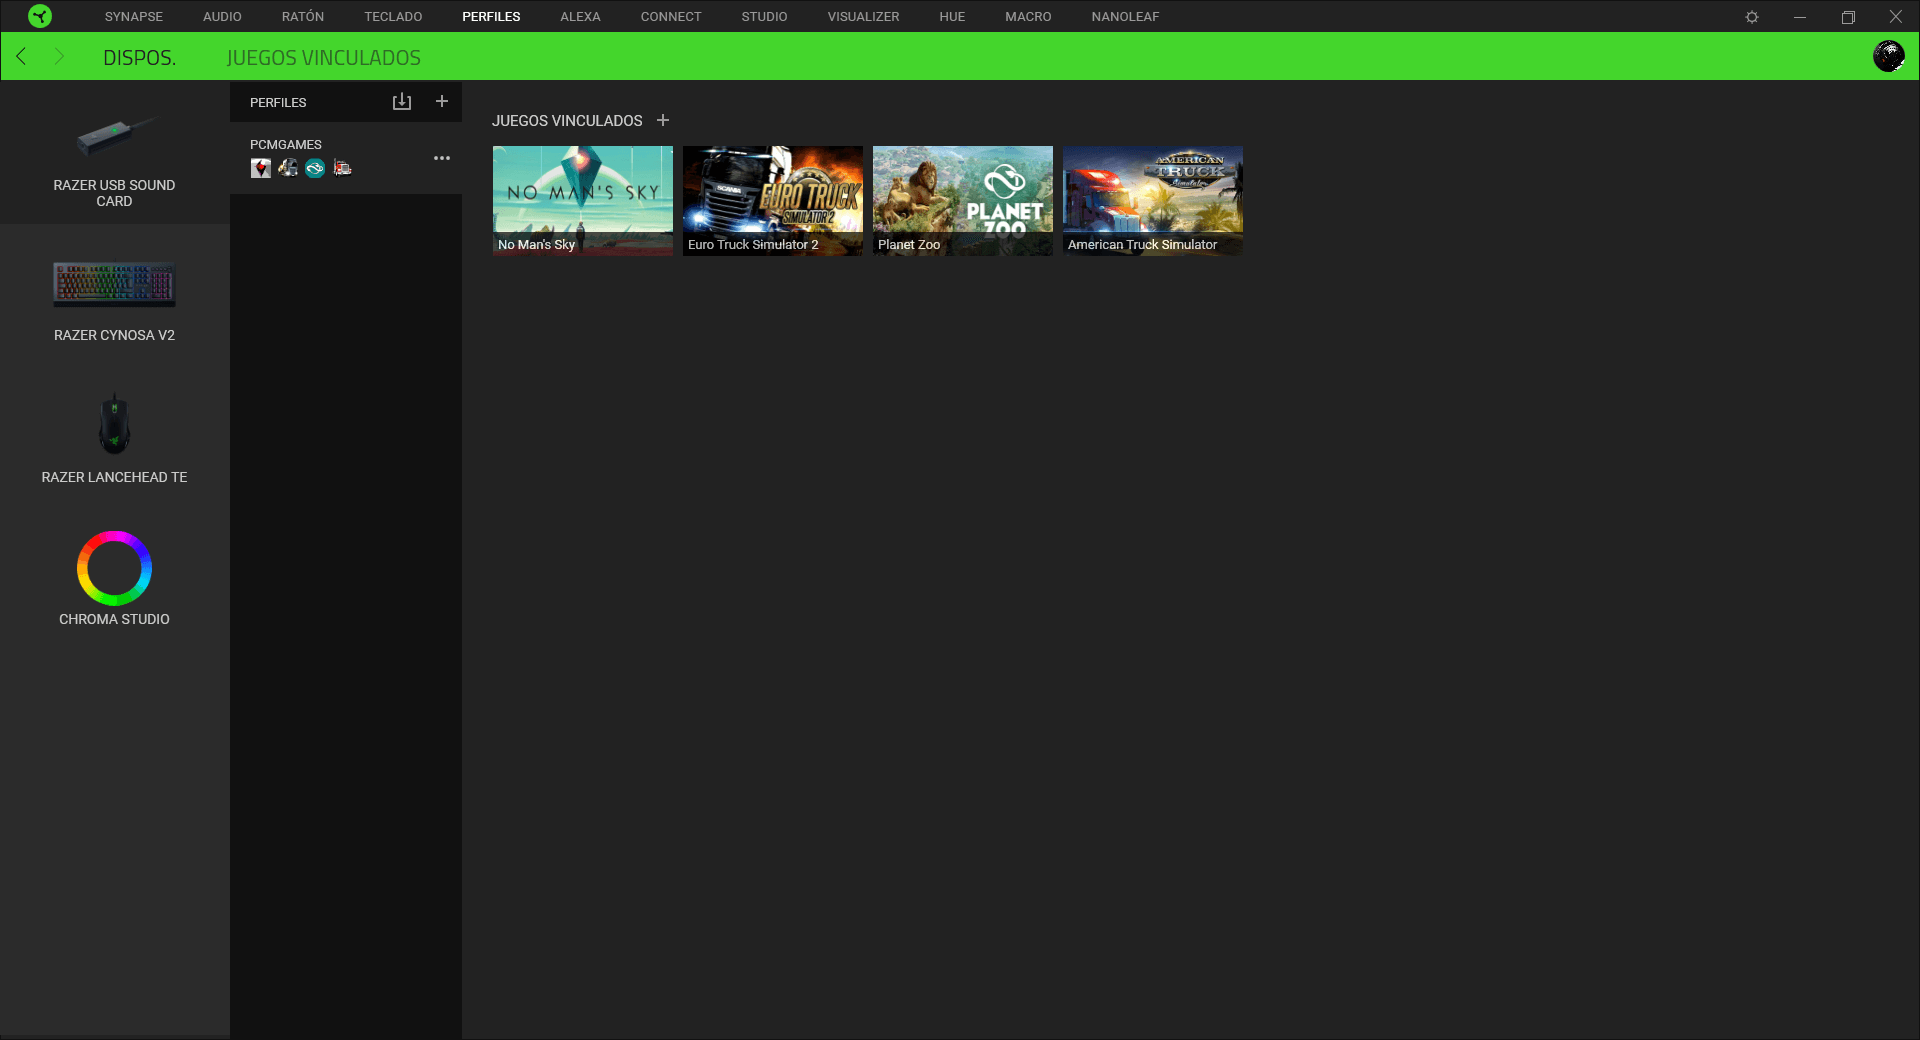Open the Studio tab

(764, 17)
